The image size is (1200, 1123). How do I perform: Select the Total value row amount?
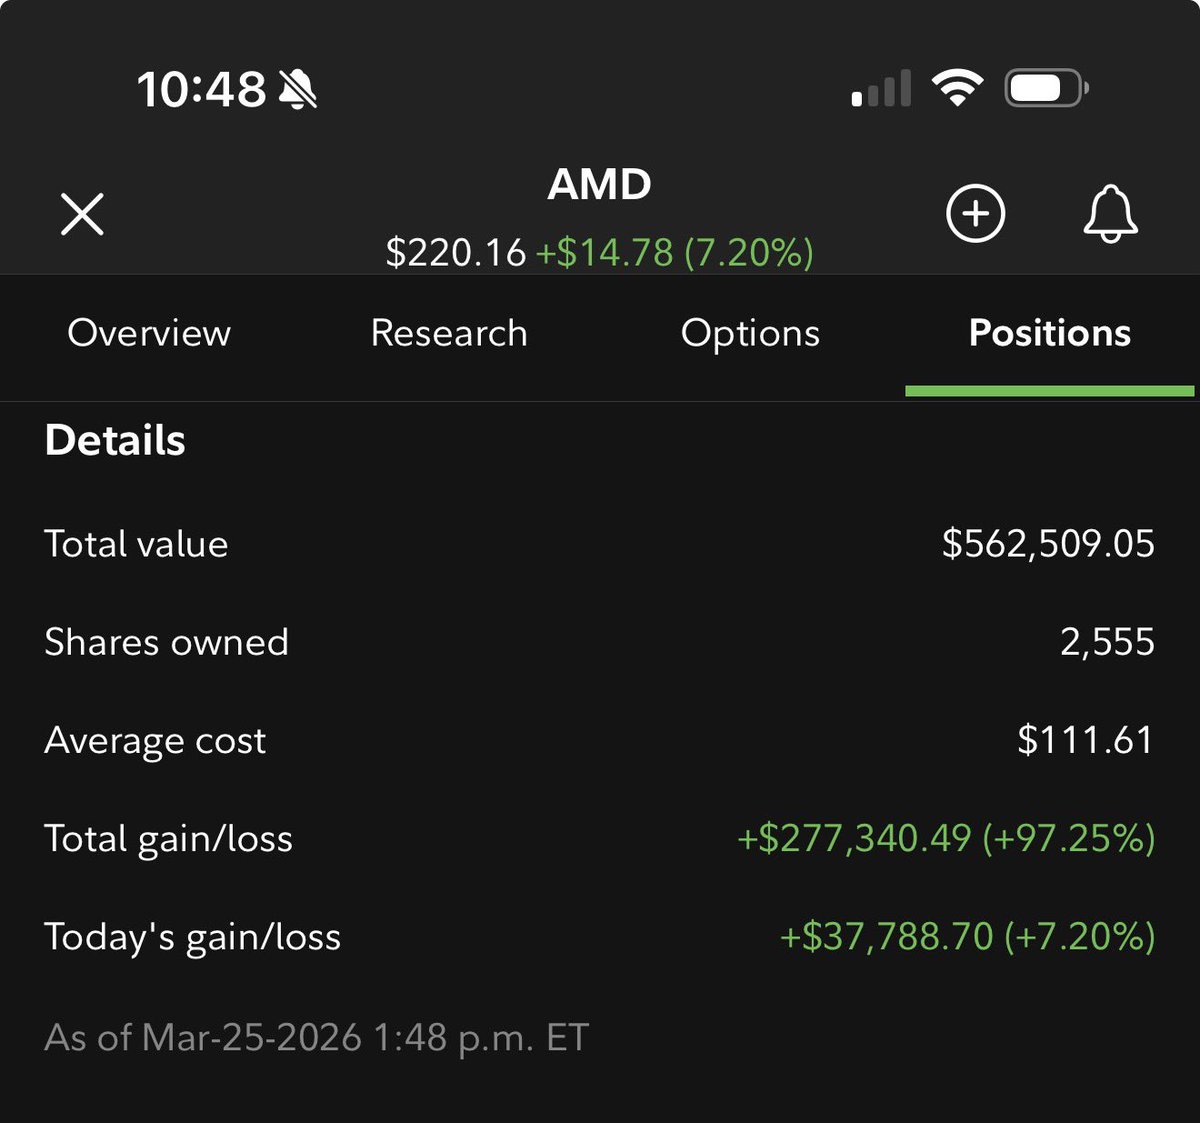[1048, 543]
